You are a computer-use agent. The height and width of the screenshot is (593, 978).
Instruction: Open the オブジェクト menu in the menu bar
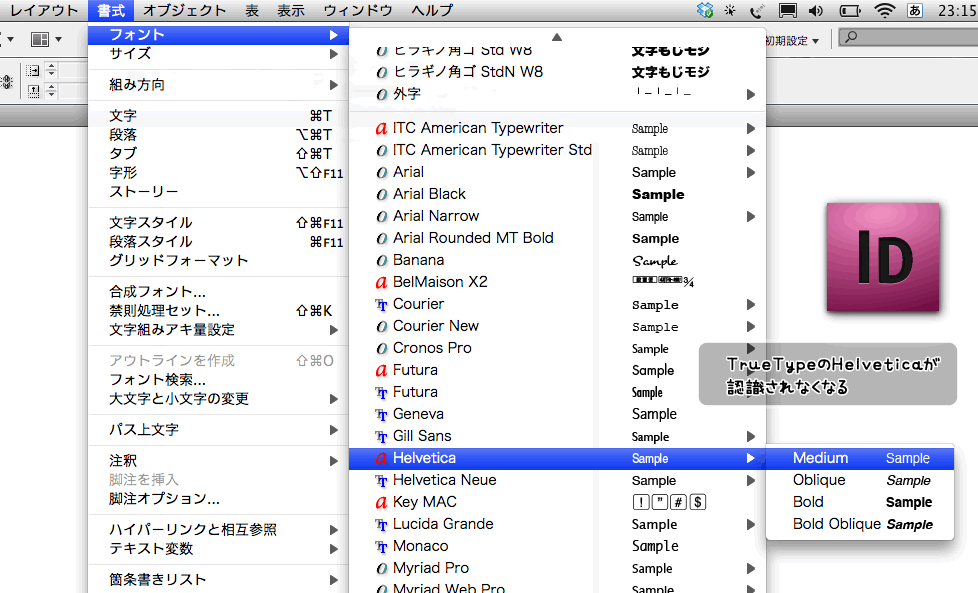pyautogui.click(x=184, y=11)
